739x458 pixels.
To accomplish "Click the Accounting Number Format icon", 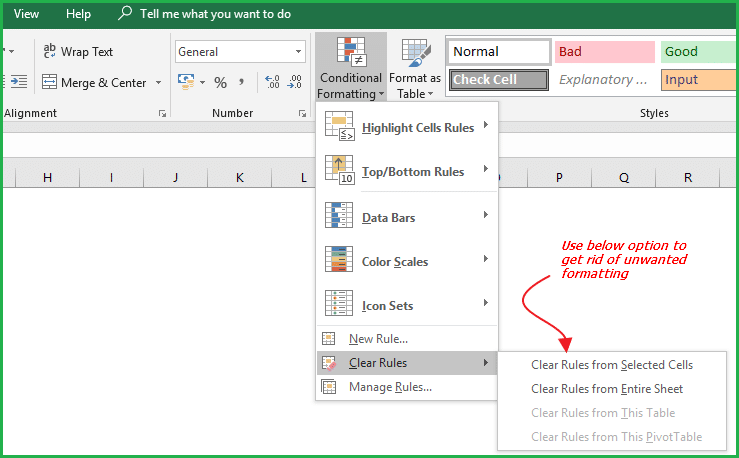I will point(186,83).
